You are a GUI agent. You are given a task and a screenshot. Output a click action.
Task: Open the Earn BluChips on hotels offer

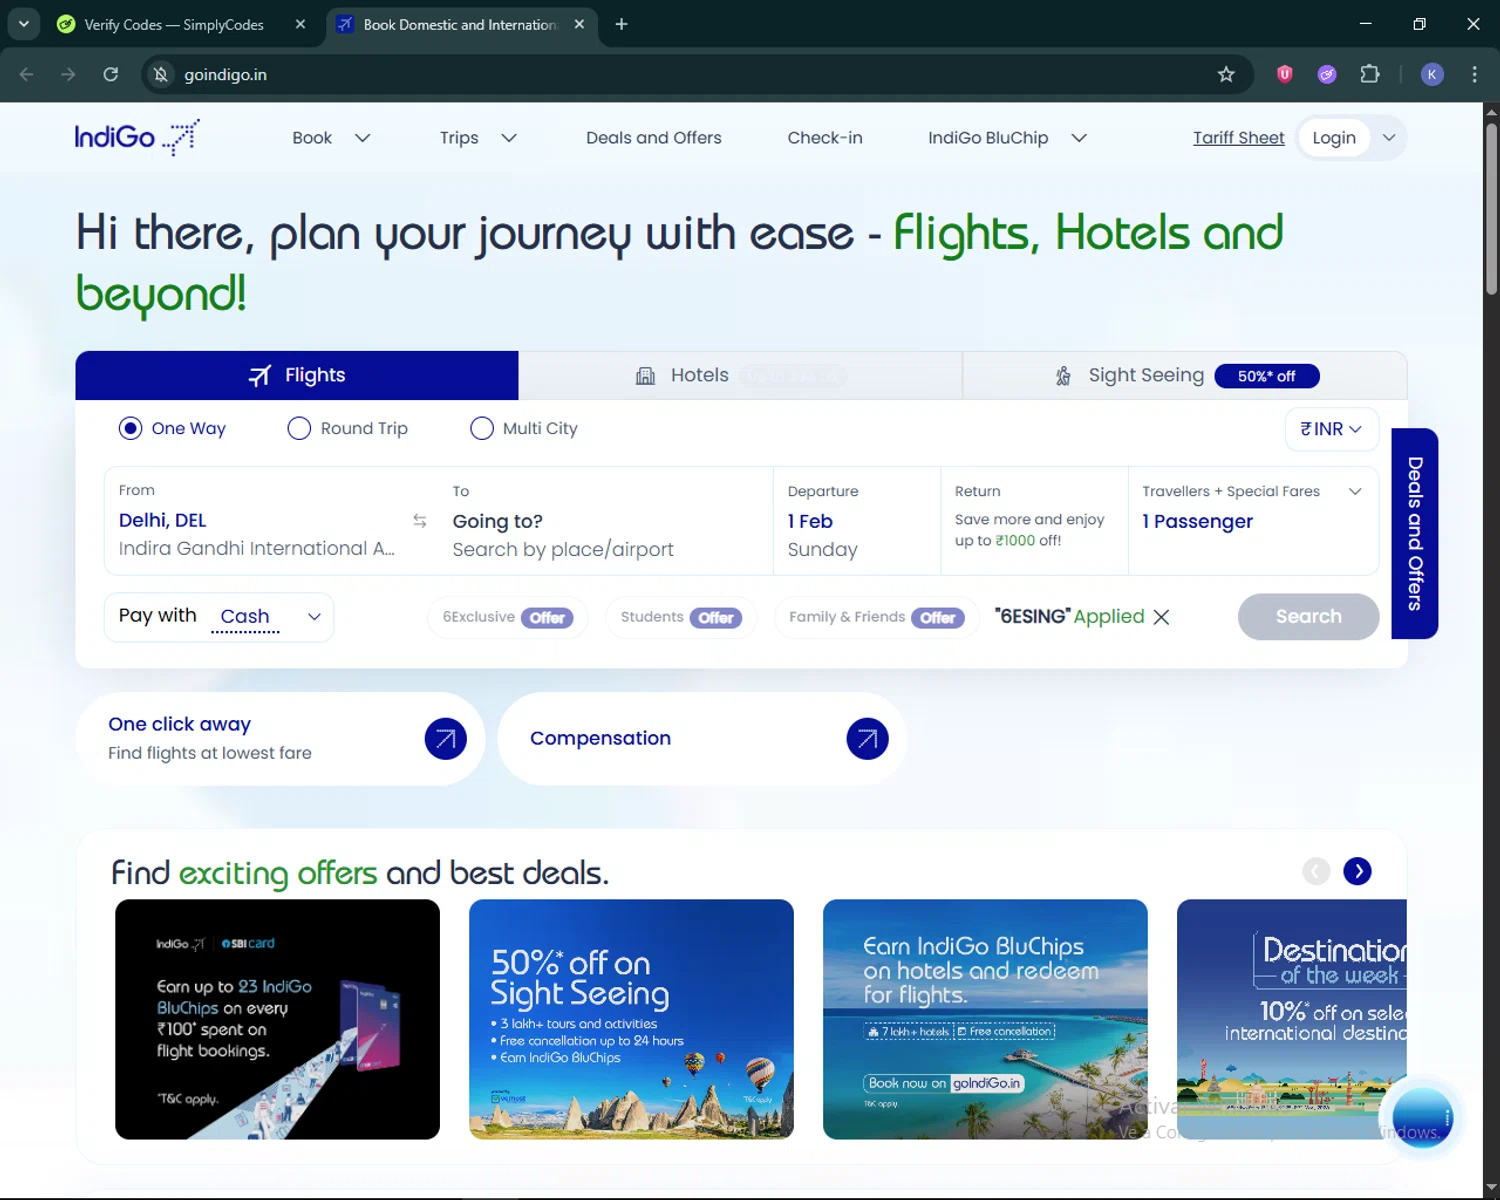(985, 1019)
